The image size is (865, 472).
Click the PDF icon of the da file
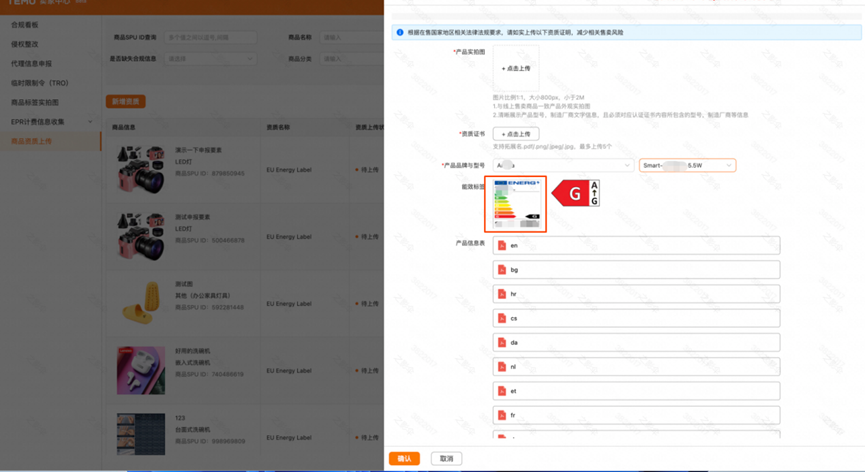pos(501,342)
